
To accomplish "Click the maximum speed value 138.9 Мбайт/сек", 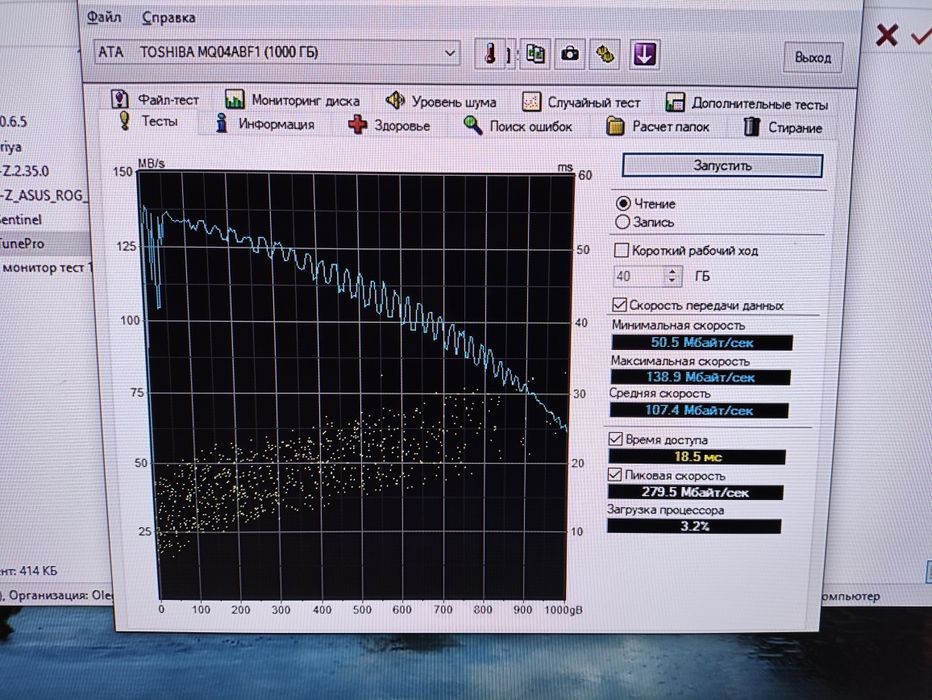I will (x=700, y=377).
